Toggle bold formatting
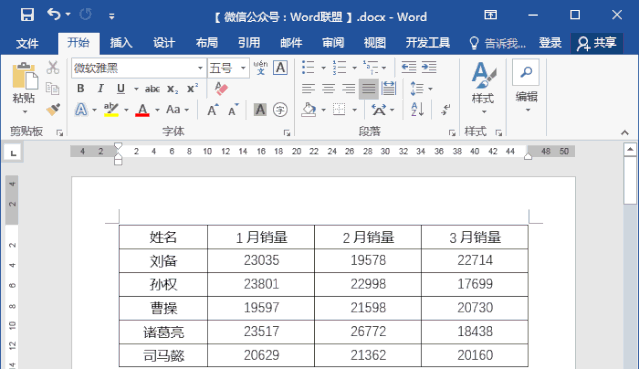 tap(81, 88)
